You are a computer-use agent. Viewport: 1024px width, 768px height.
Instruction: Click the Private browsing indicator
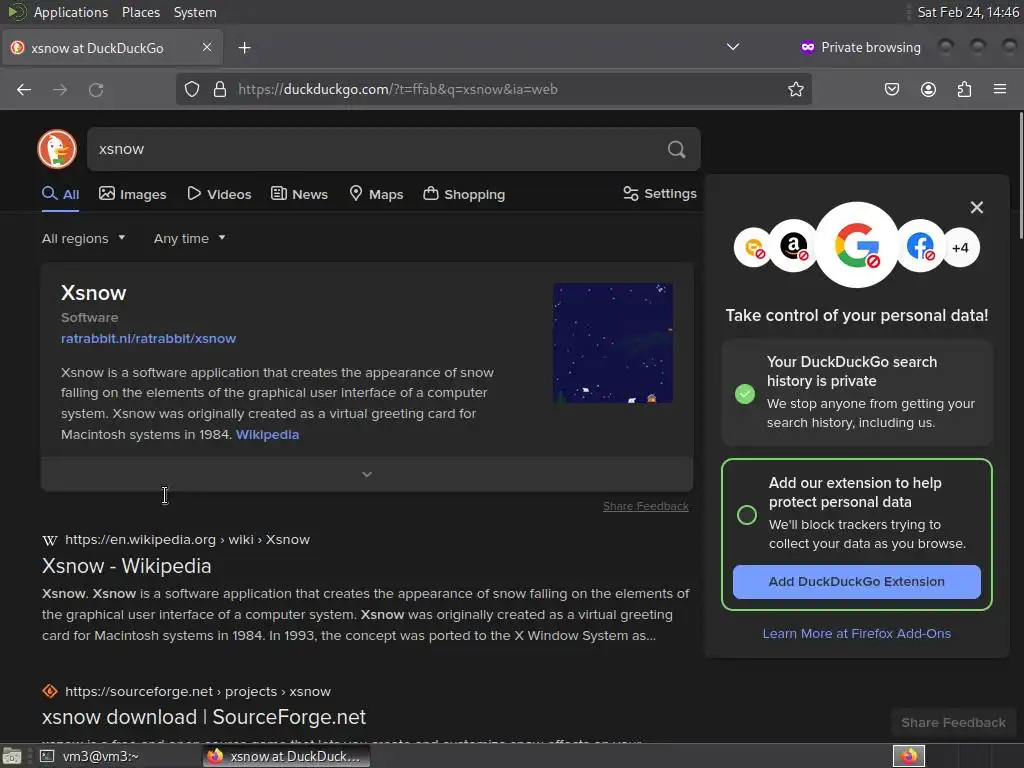point(861,47)
